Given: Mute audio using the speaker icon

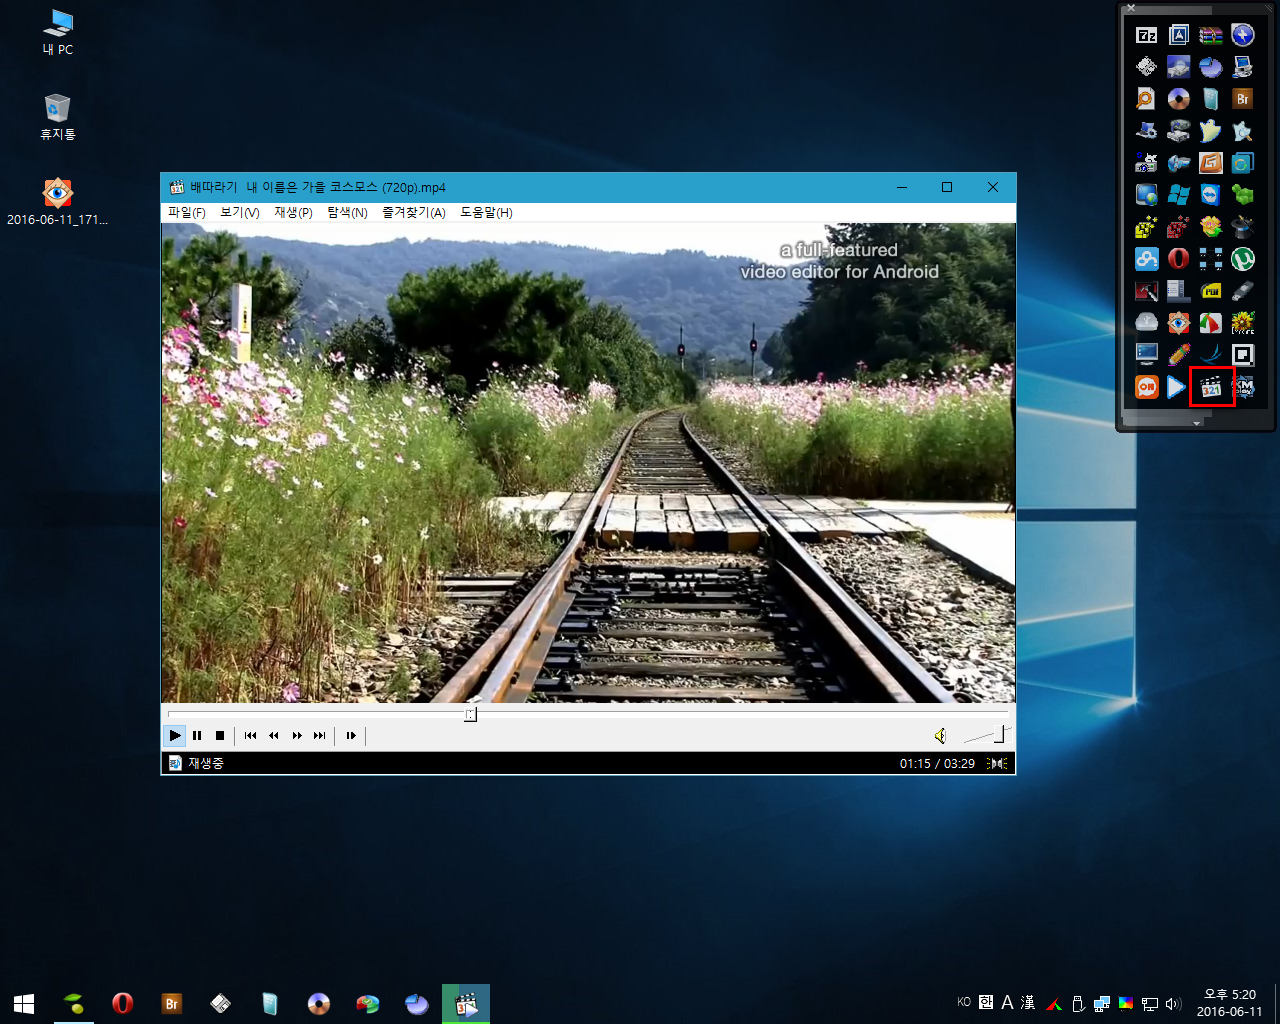Looking at the screenshot, I should click(940, 736).
